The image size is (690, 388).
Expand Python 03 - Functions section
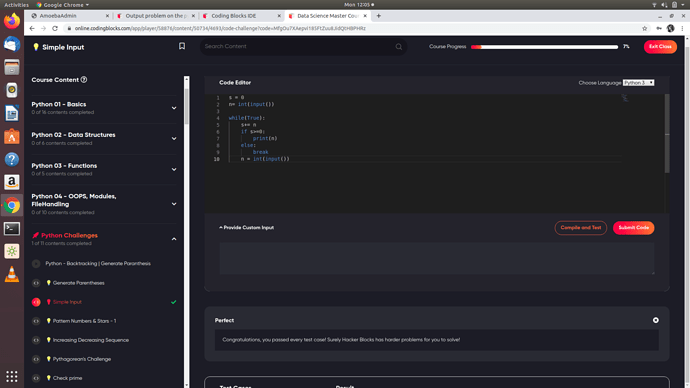[174, 169]
